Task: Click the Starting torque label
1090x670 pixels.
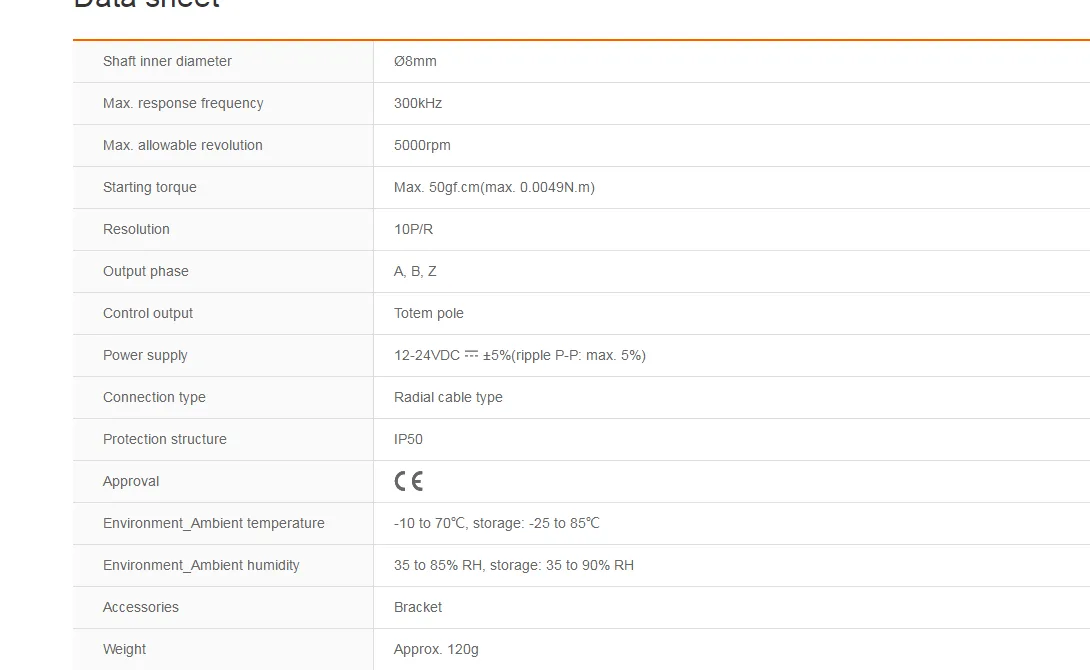Action: click(x=149, y=187)
